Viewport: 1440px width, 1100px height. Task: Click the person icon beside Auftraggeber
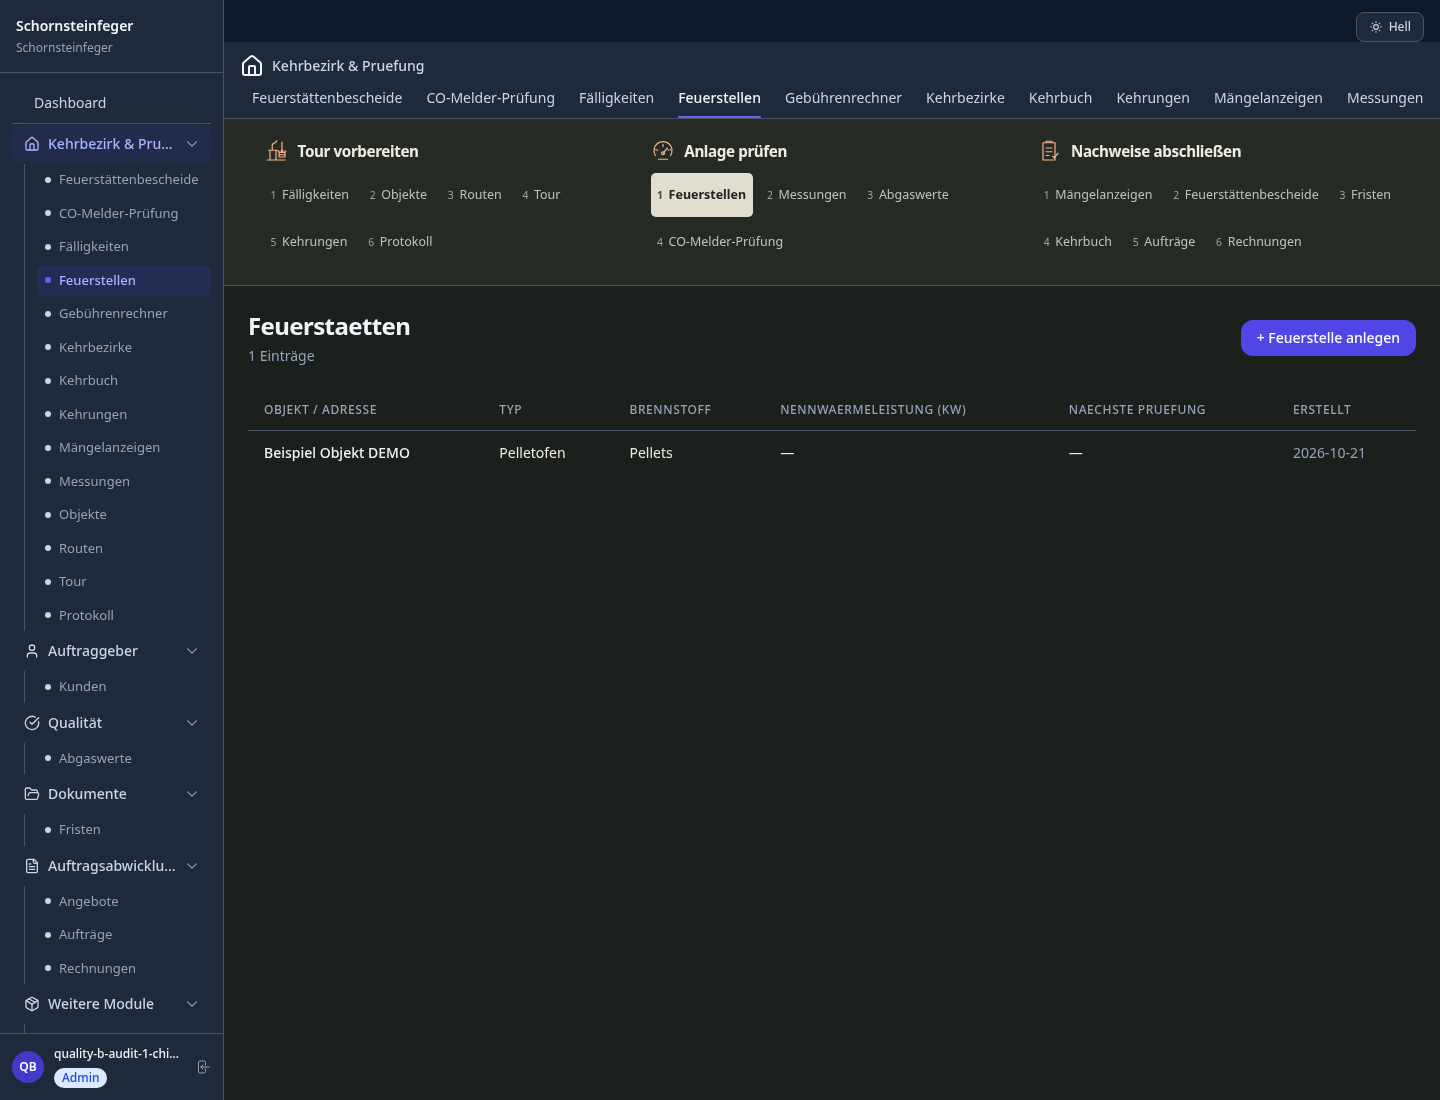point(32,651)
